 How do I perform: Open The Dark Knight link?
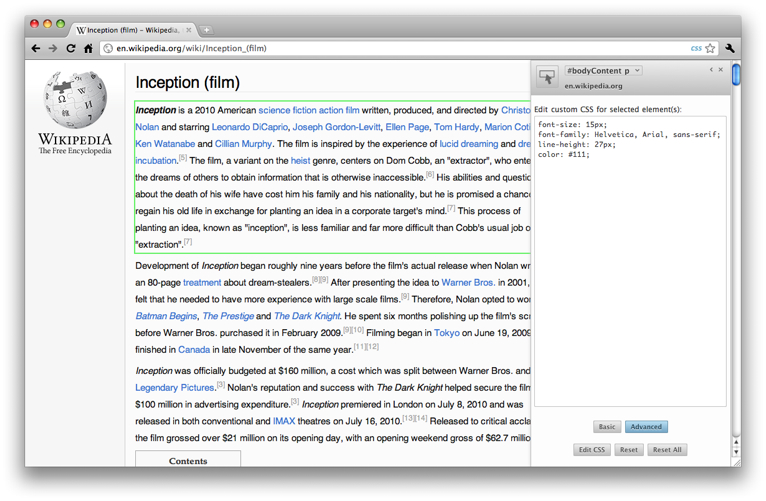[x=307, y=316]
